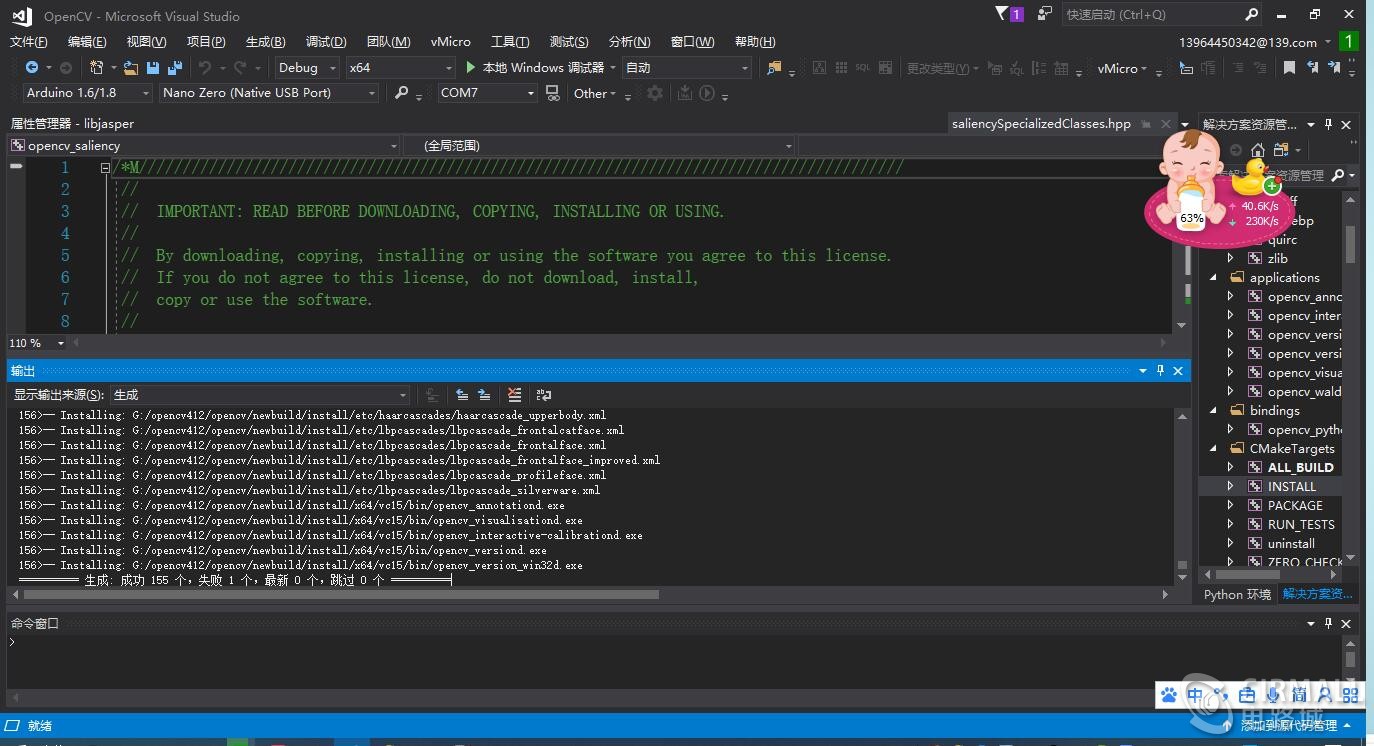
Task: Open the Arduino 1.6/1.8 version dropdown
Action: click(87, 93)
